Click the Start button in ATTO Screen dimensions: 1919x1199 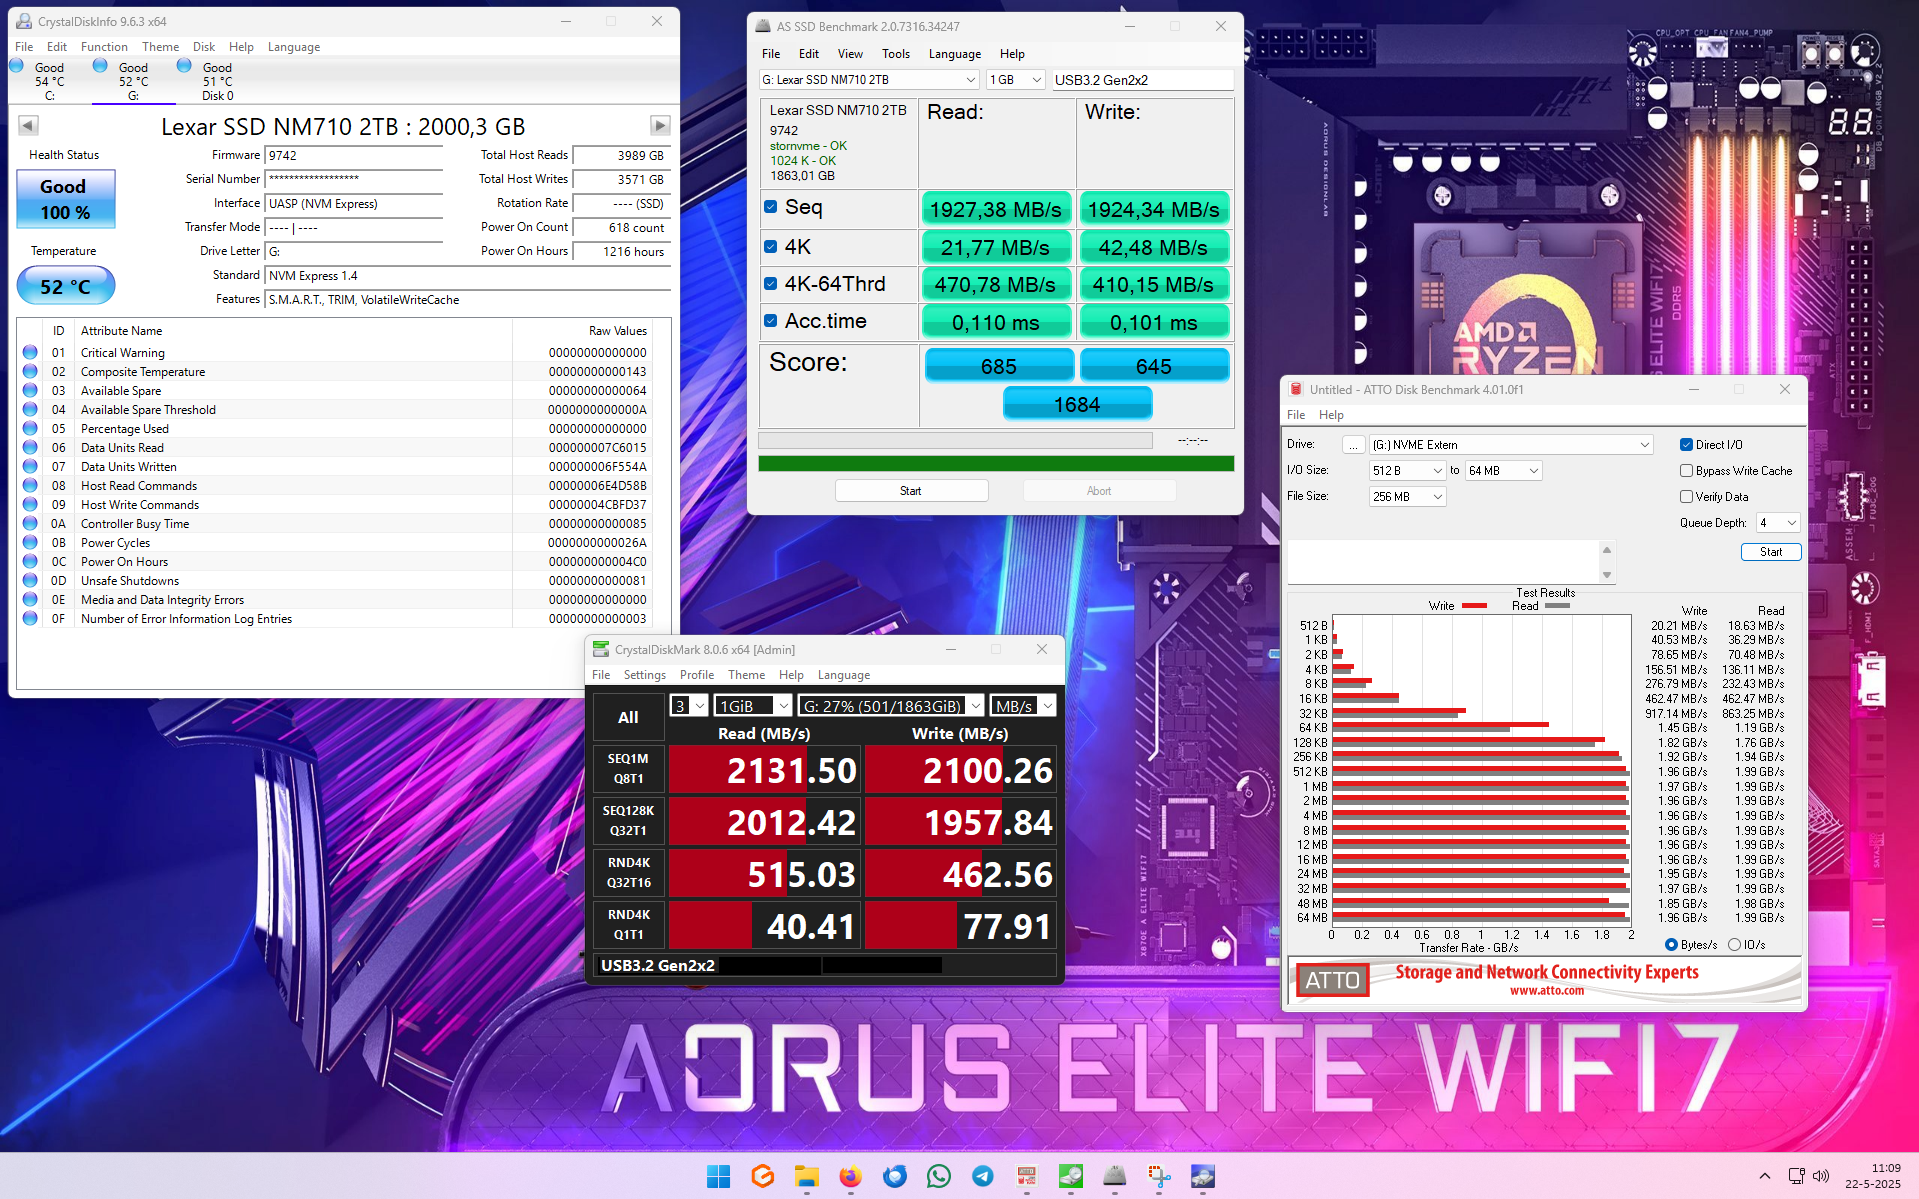pos(1771,552)
